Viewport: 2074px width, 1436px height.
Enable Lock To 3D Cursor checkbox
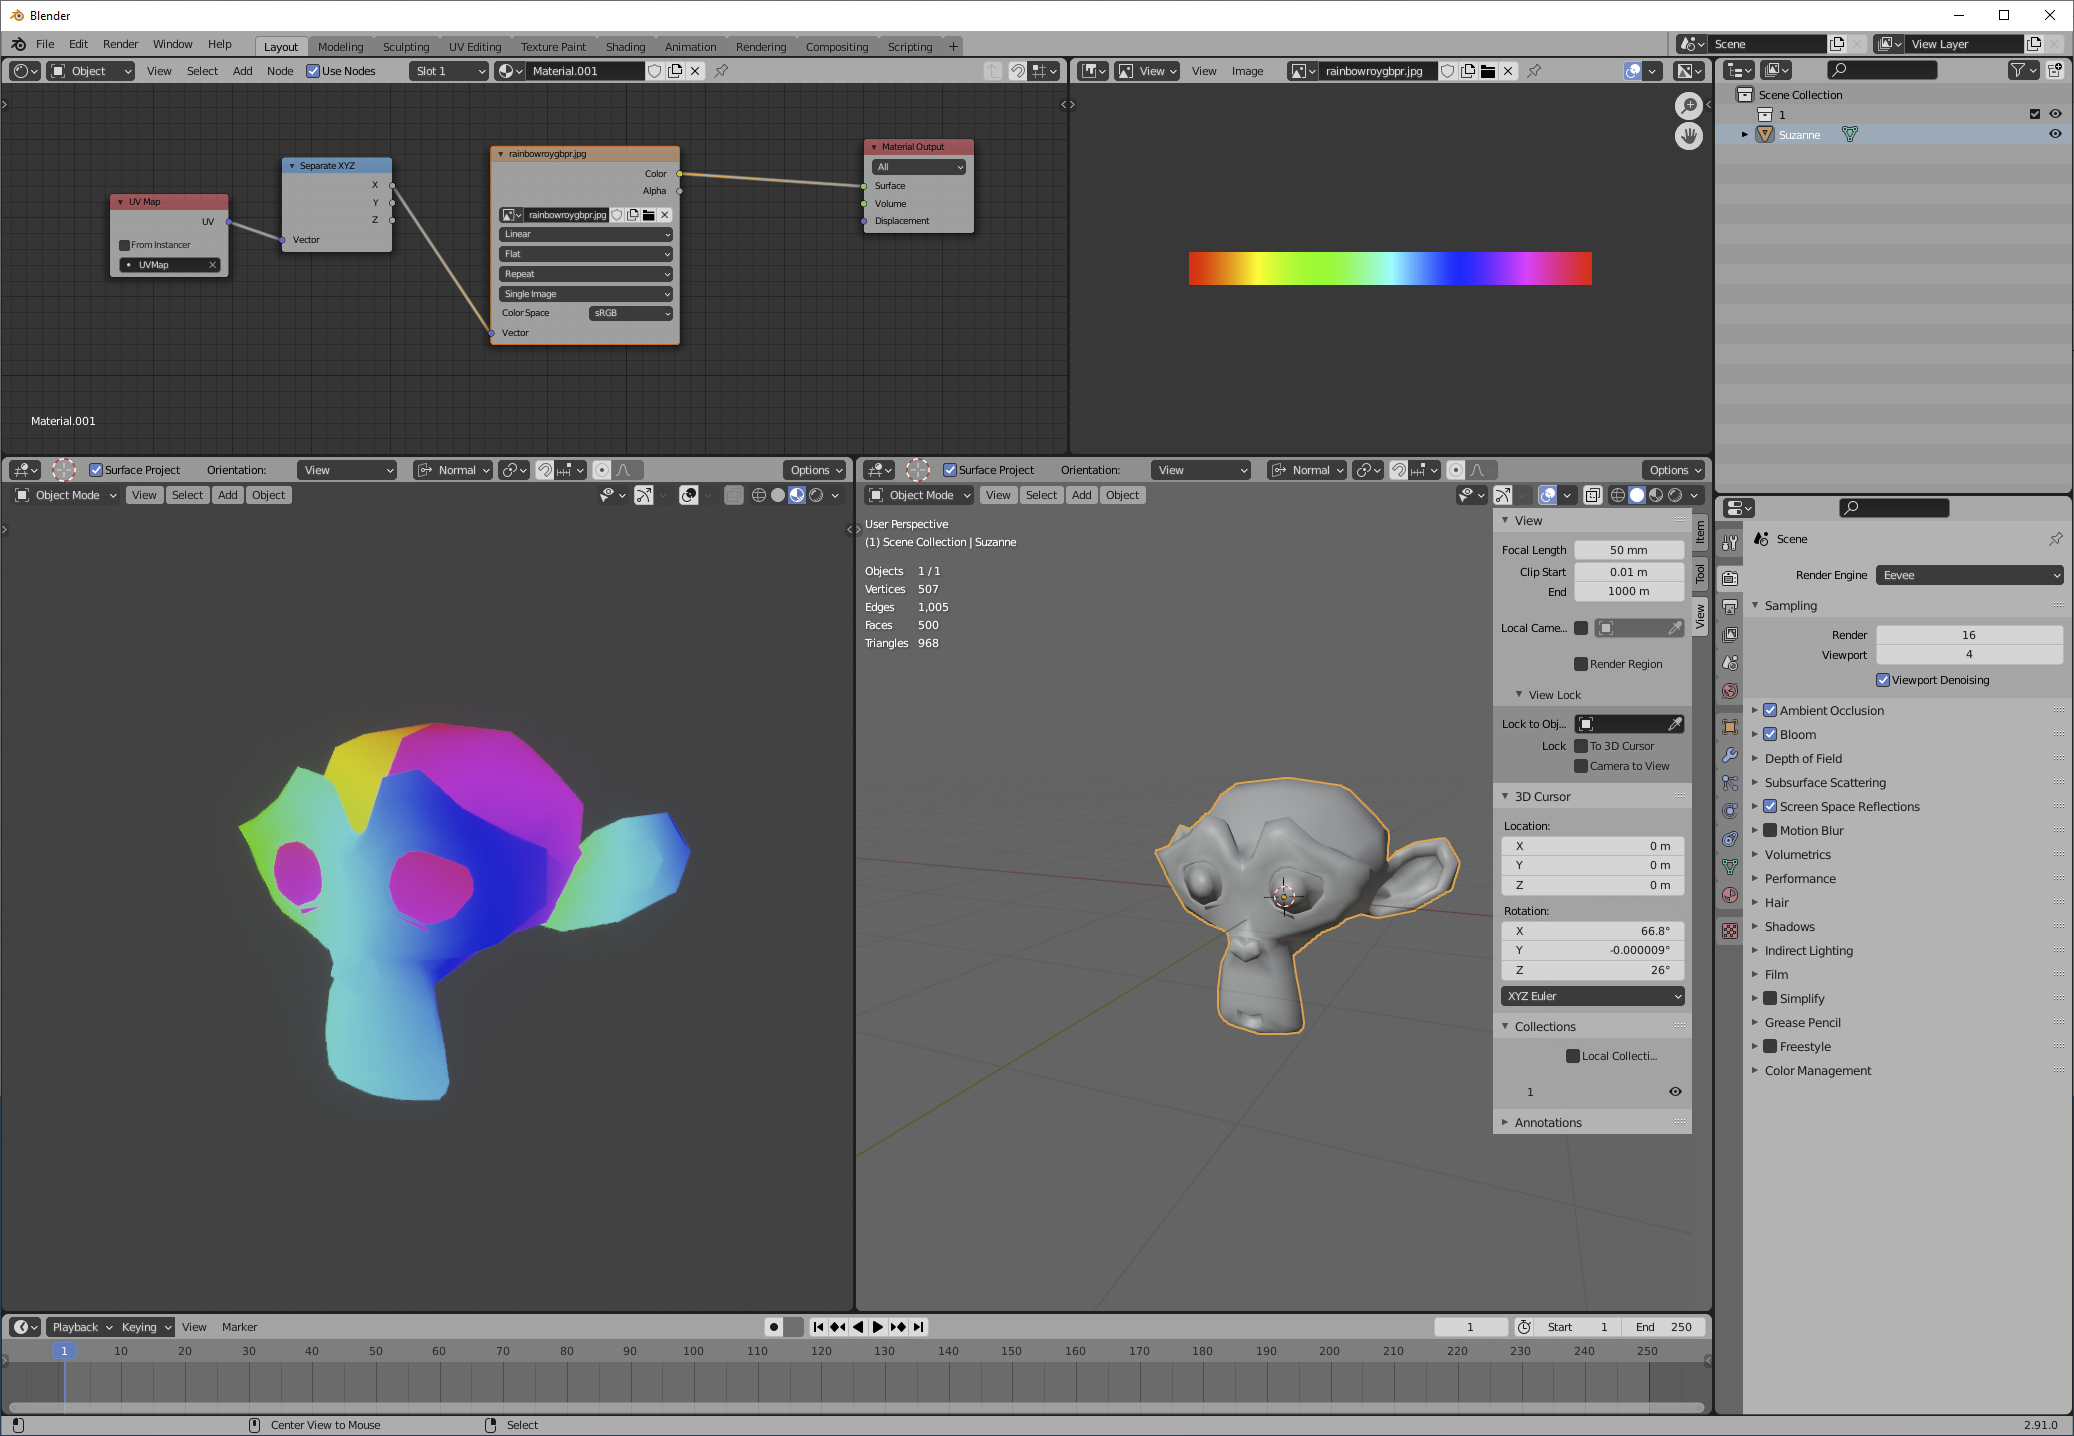point(1581,746)
